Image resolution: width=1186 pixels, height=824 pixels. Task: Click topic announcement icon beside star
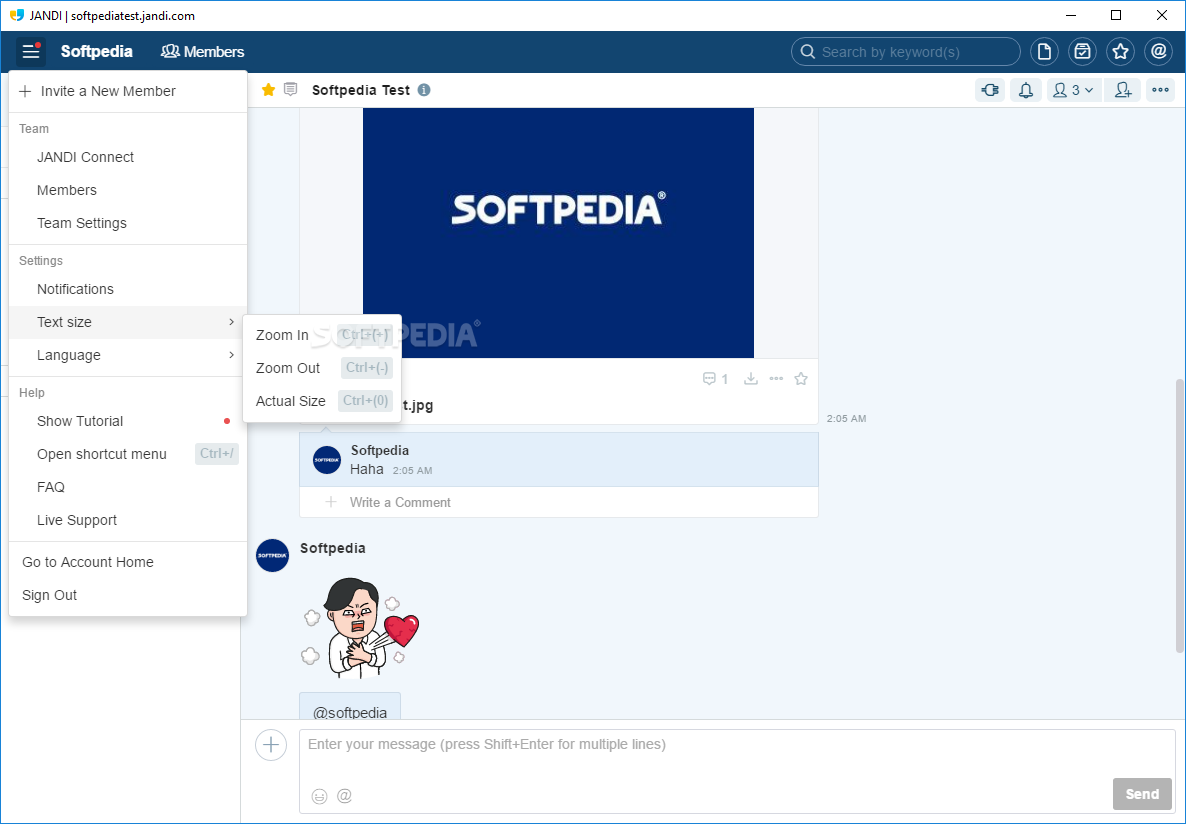(290, 90)
